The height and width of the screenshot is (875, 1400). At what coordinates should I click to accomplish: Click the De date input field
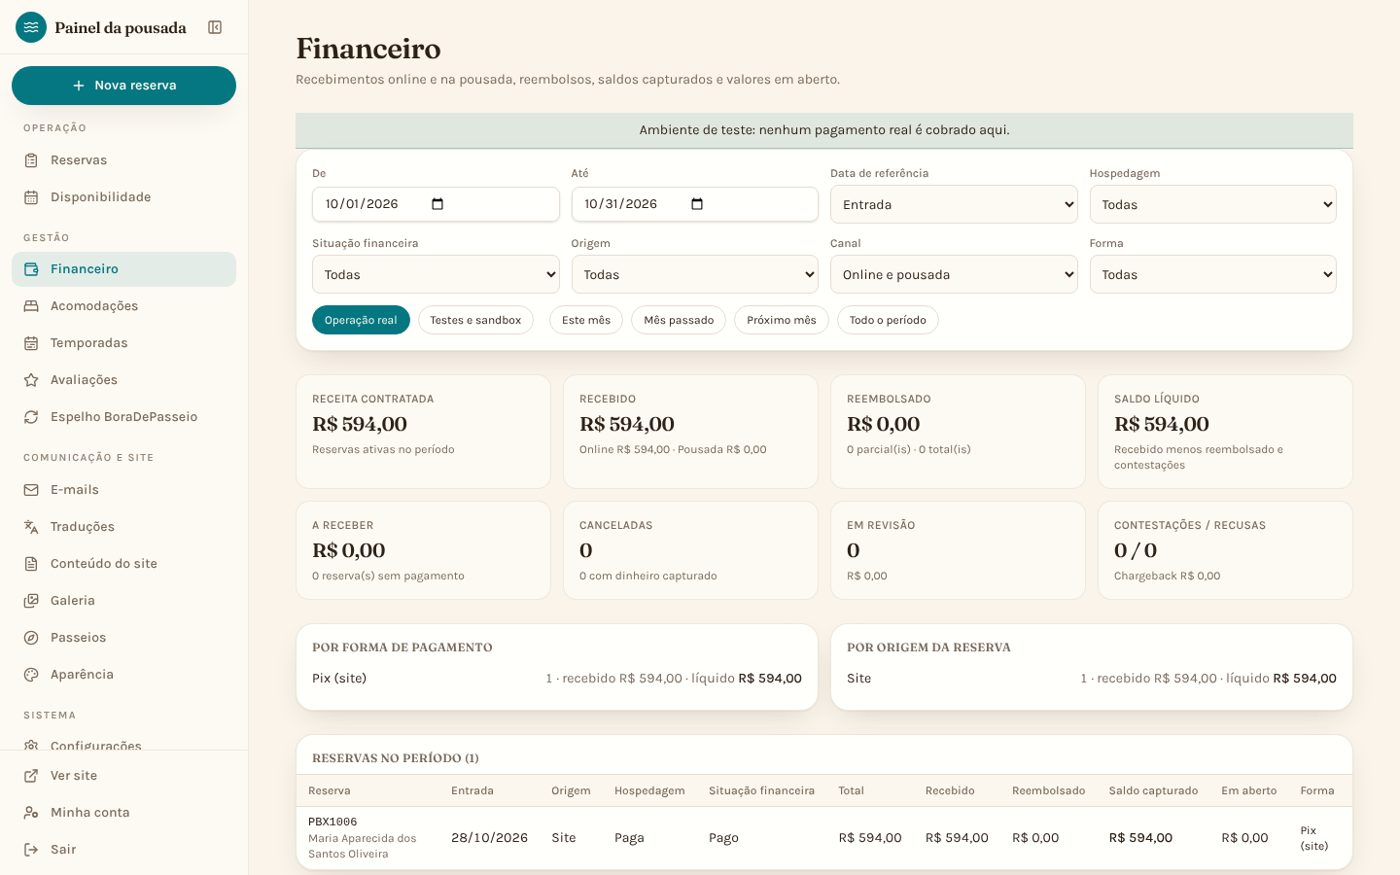pos(436,204)
